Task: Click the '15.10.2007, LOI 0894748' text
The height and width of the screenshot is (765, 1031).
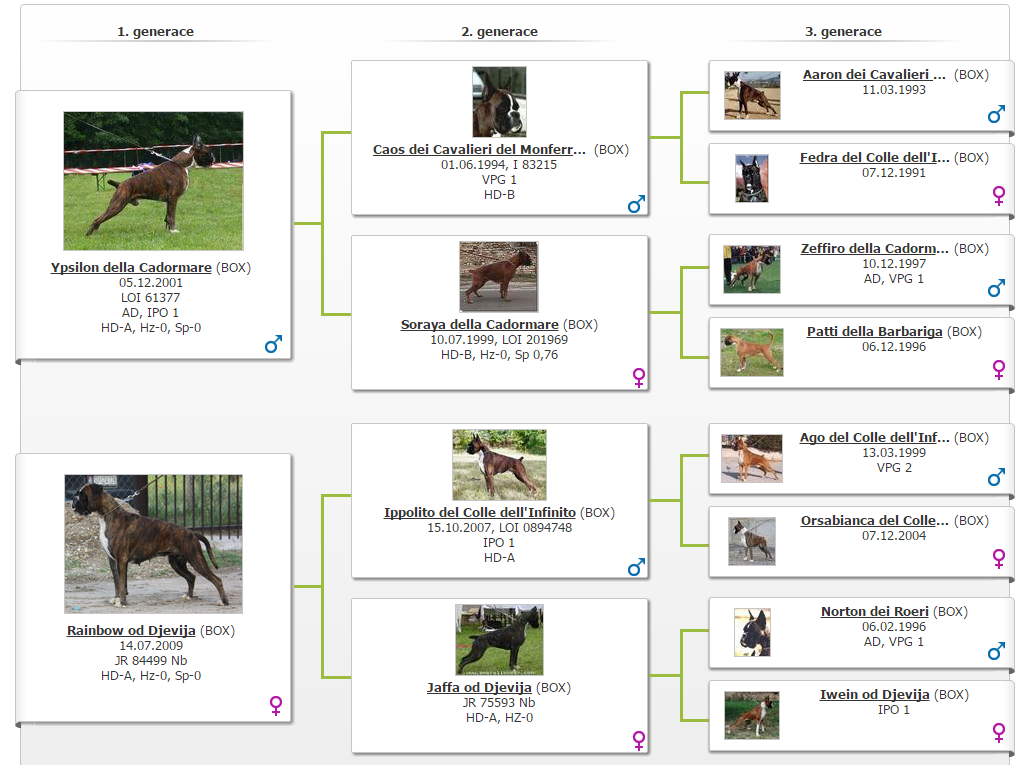Action: point(499,528)
